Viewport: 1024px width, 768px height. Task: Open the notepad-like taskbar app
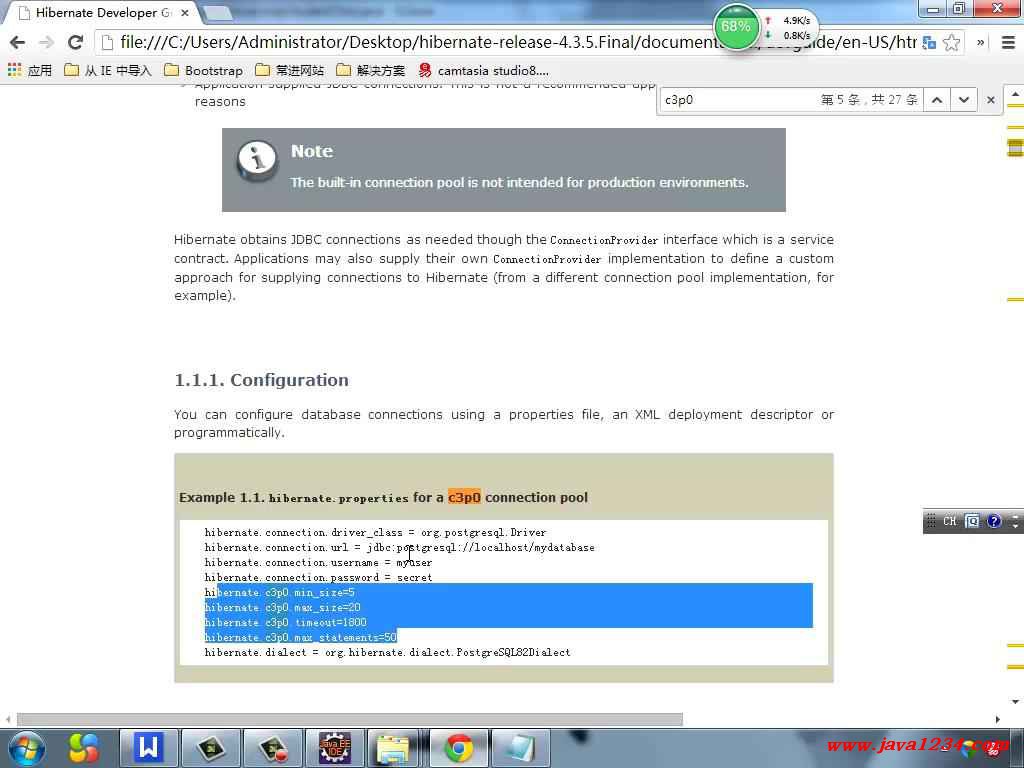(521, 748)
